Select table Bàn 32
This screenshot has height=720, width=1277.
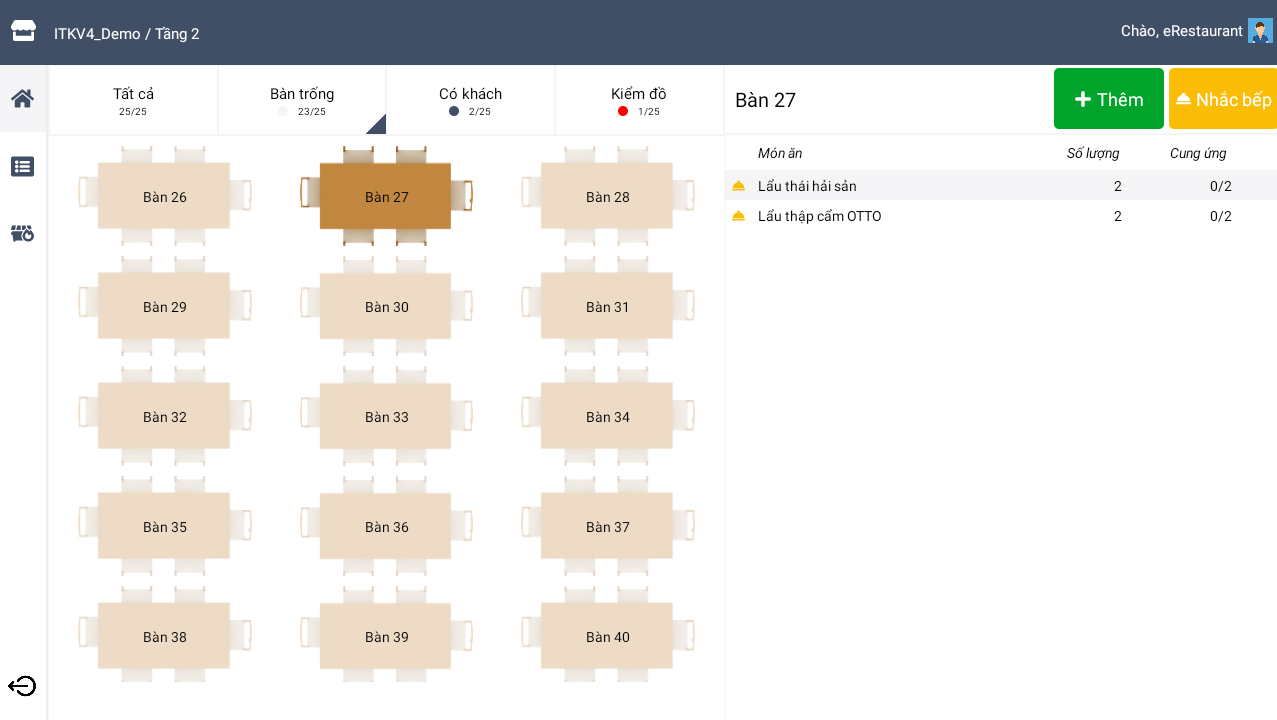click(x=165, y=417)
